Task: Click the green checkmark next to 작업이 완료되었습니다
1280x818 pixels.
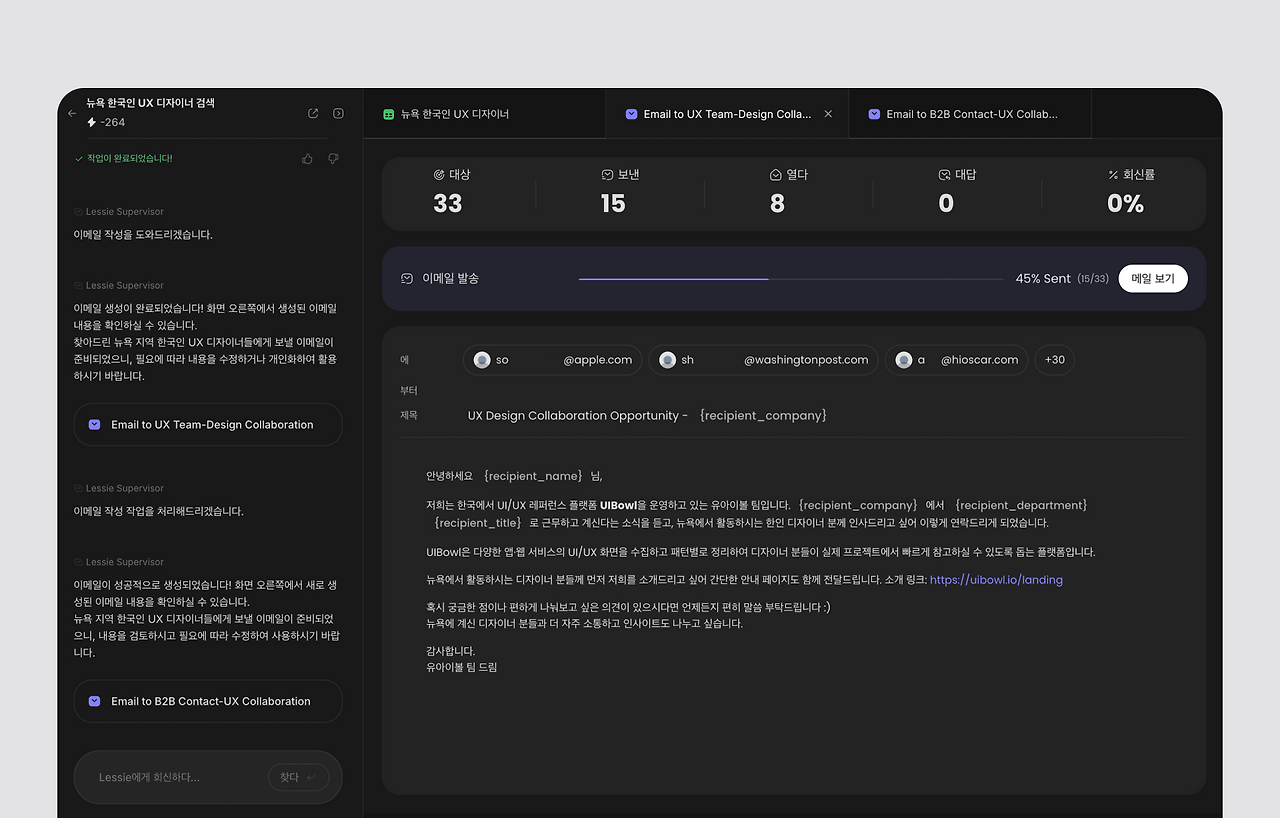Action: [x=79, y=158]
